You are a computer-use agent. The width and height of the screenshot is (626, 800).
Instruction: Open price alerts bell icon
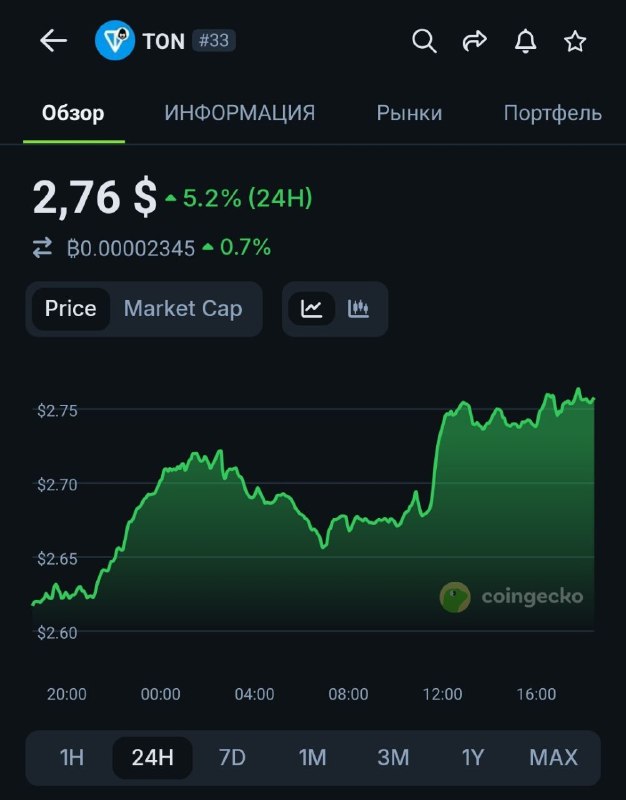coord(525,41)
